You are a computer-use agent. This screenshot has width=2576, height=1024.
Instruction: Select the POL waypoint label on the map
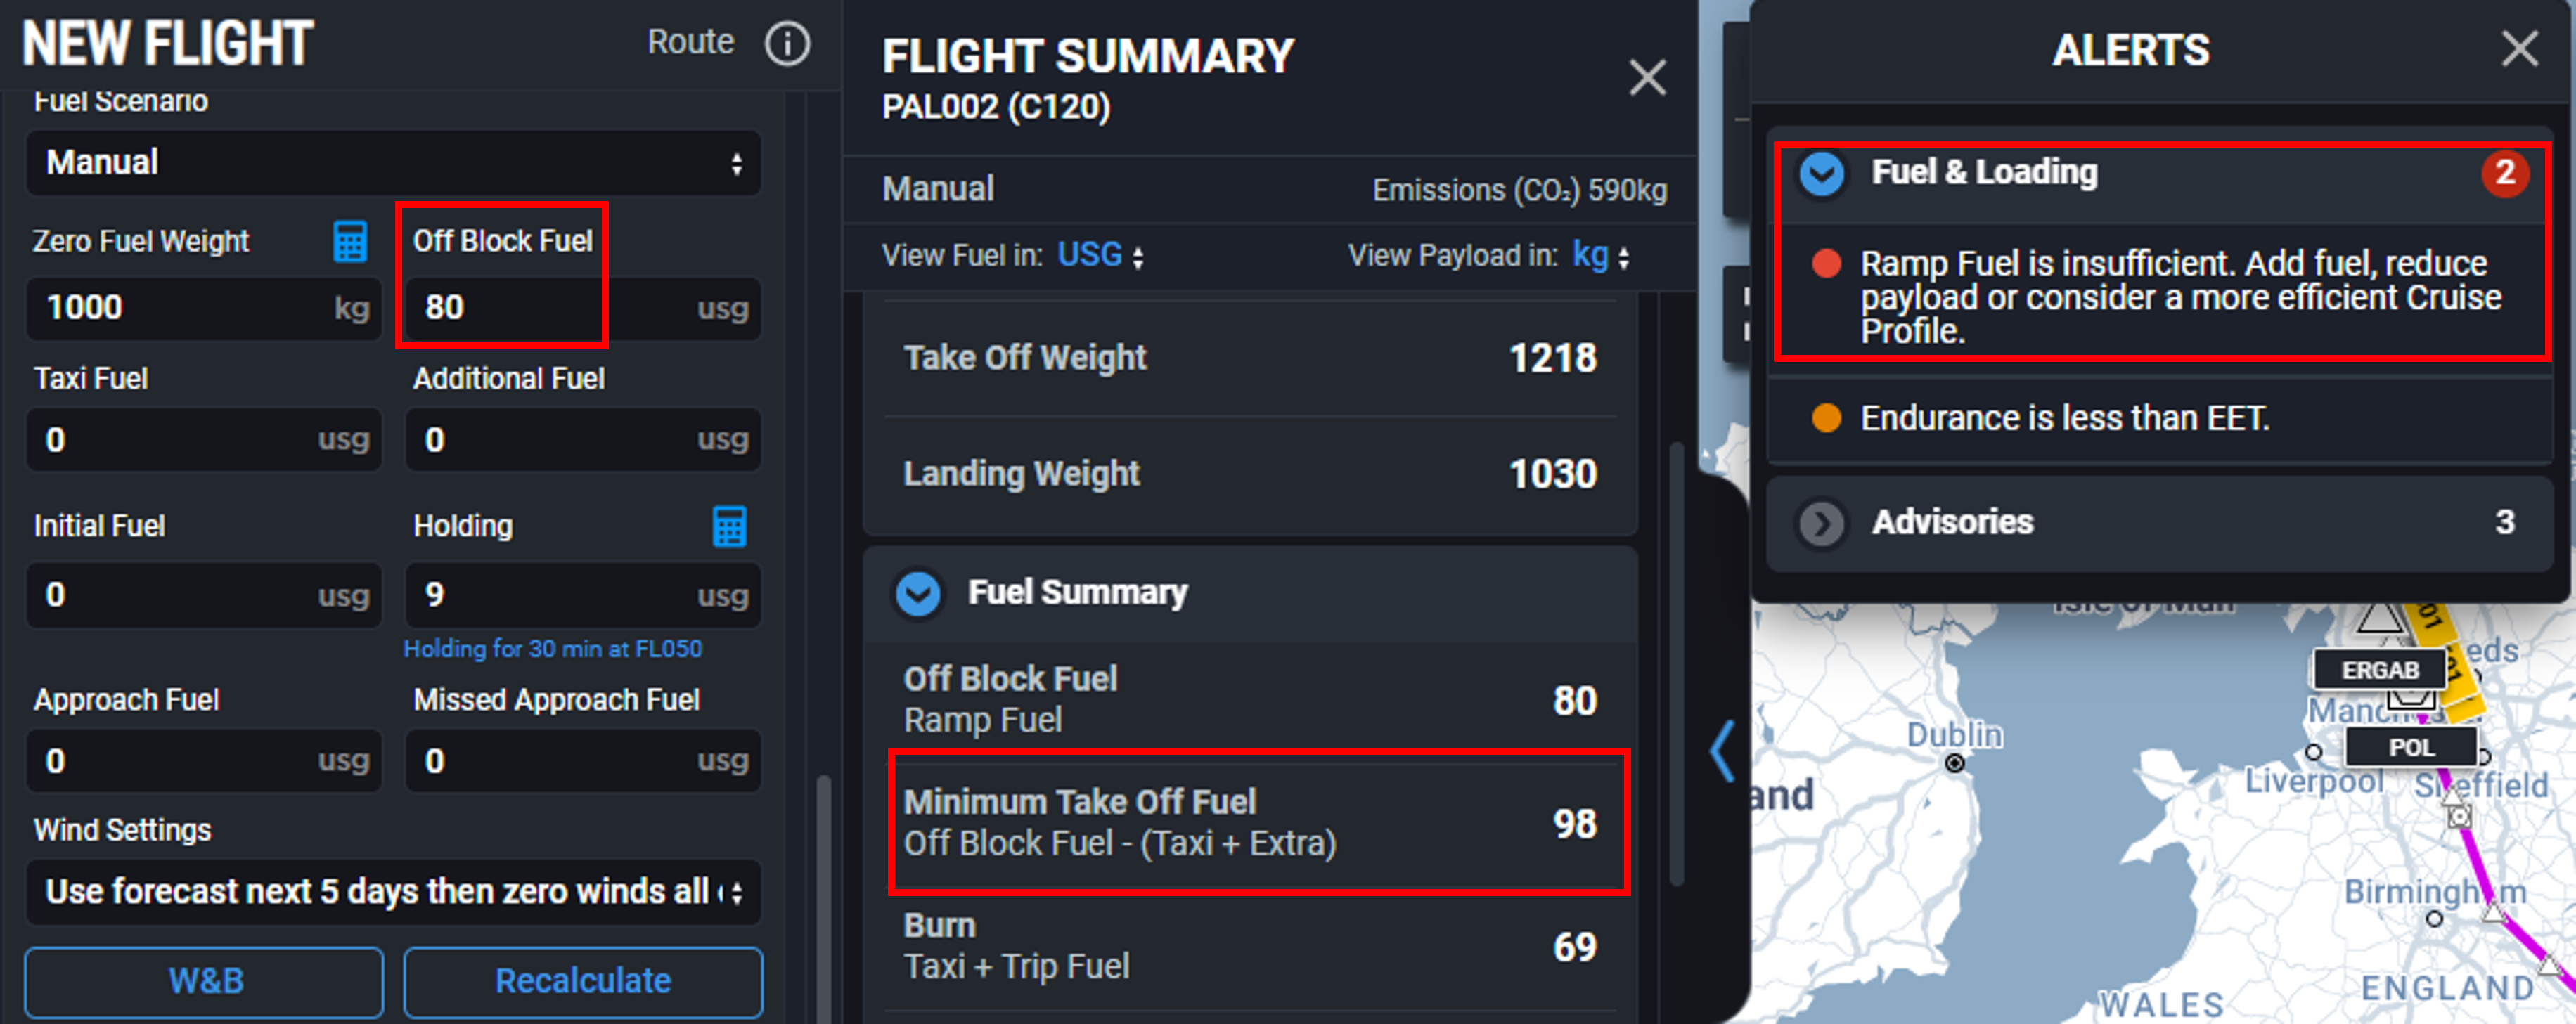coord(2411,747)
